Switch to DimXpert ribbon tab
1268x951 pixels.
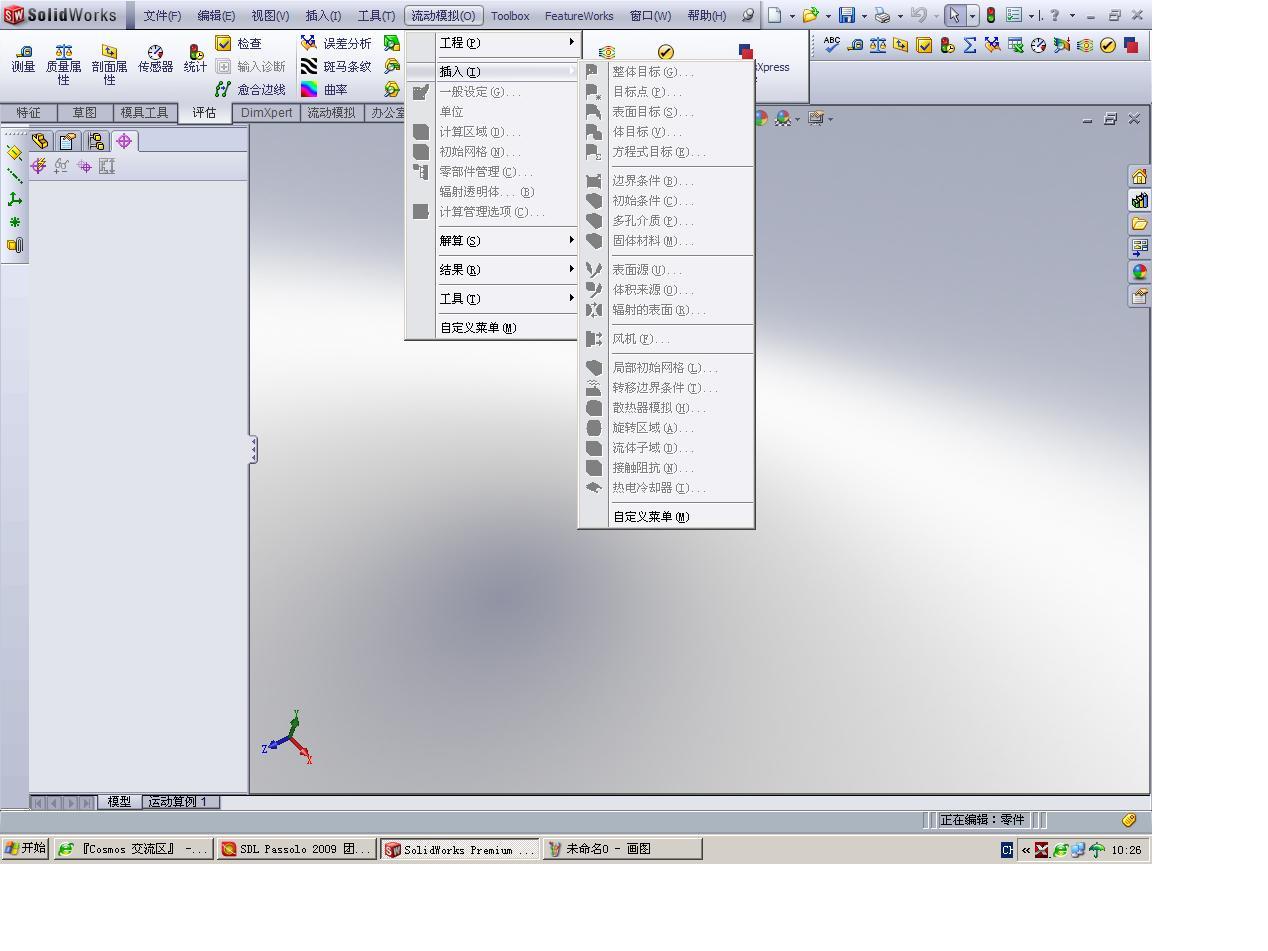pyautogui.click(x=267, y=113)
